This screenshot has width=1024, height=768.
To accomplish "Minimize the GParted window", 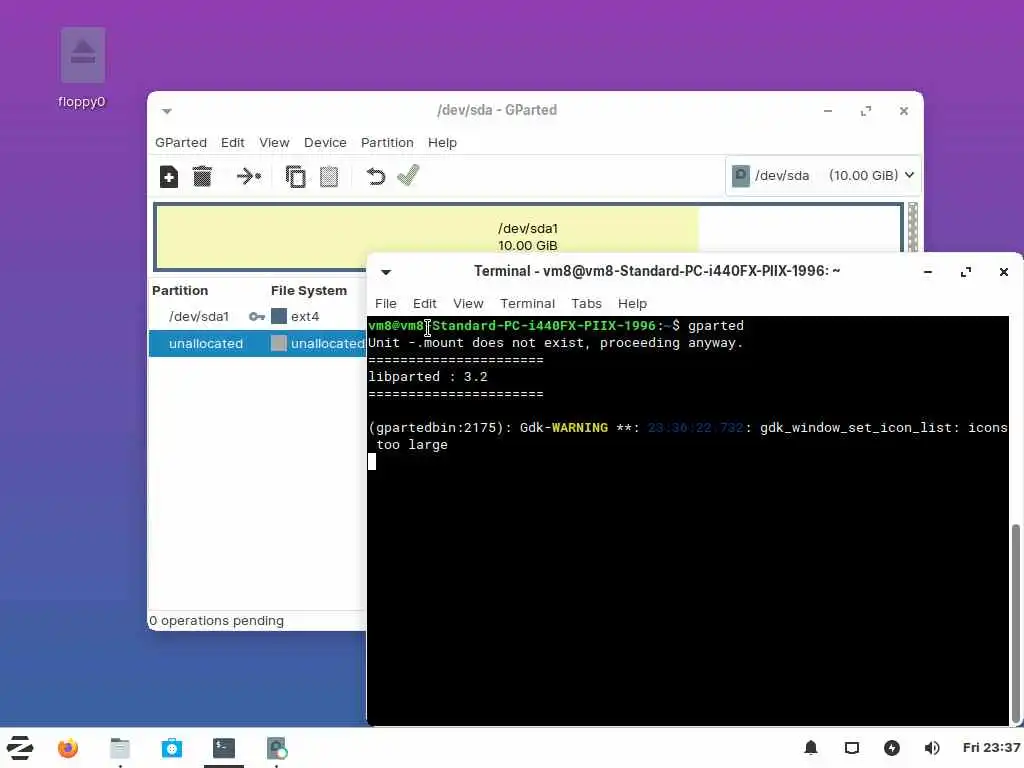I will tap(828, 112).
